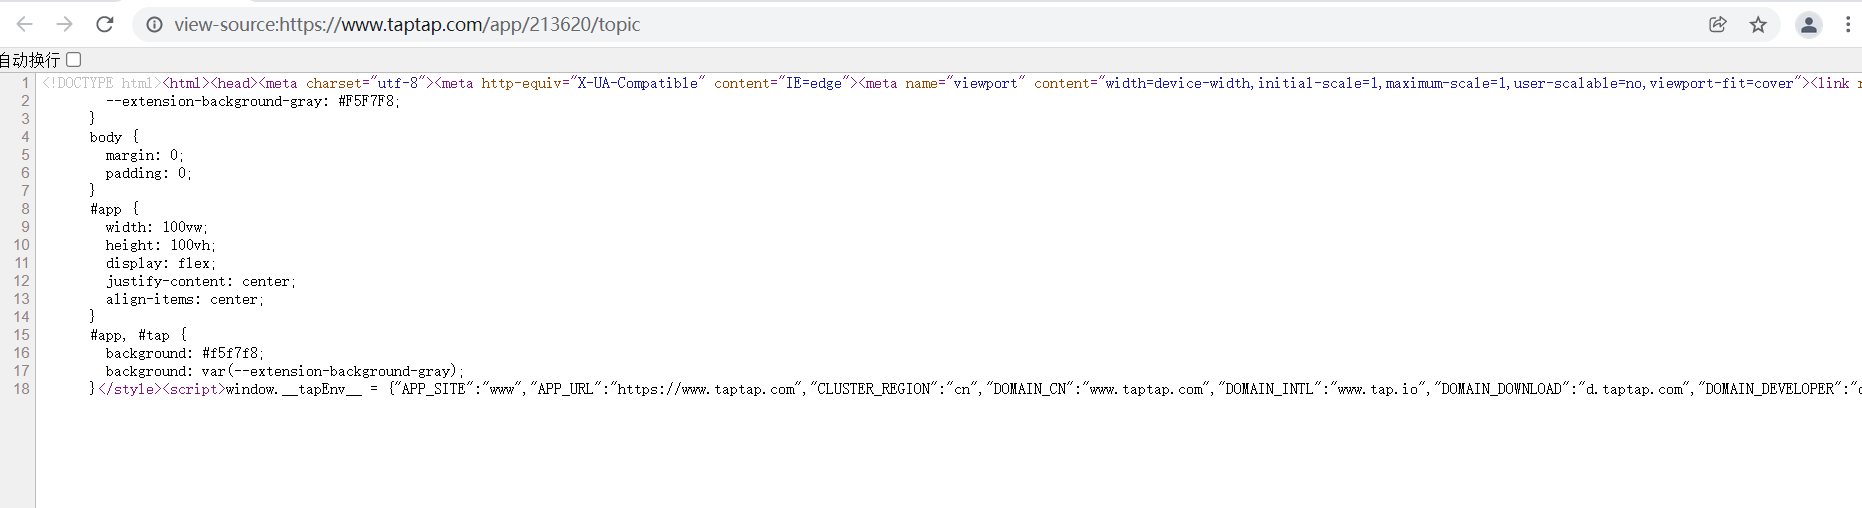Image resolution: width=1862 pixels, height=508 pixels.
Task: Open Chrome's three-dot menu
Action: 1847,24
